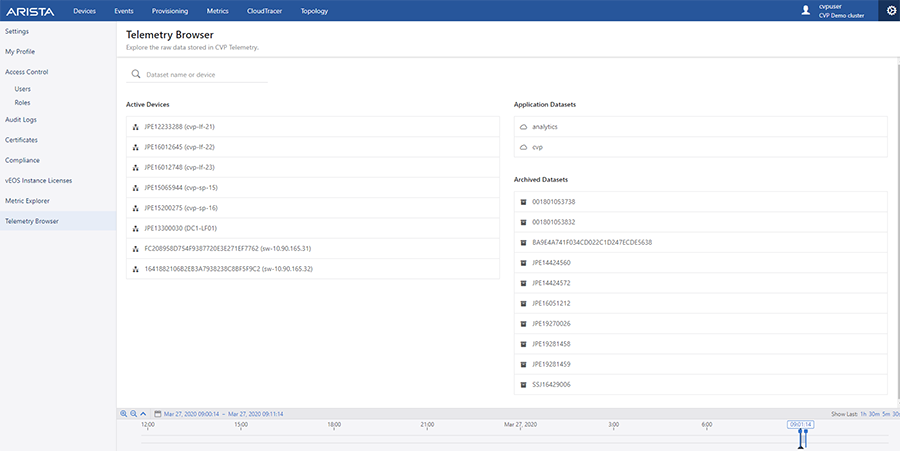Select Telemetry Browser in sidebar

(x=58, y=221)
